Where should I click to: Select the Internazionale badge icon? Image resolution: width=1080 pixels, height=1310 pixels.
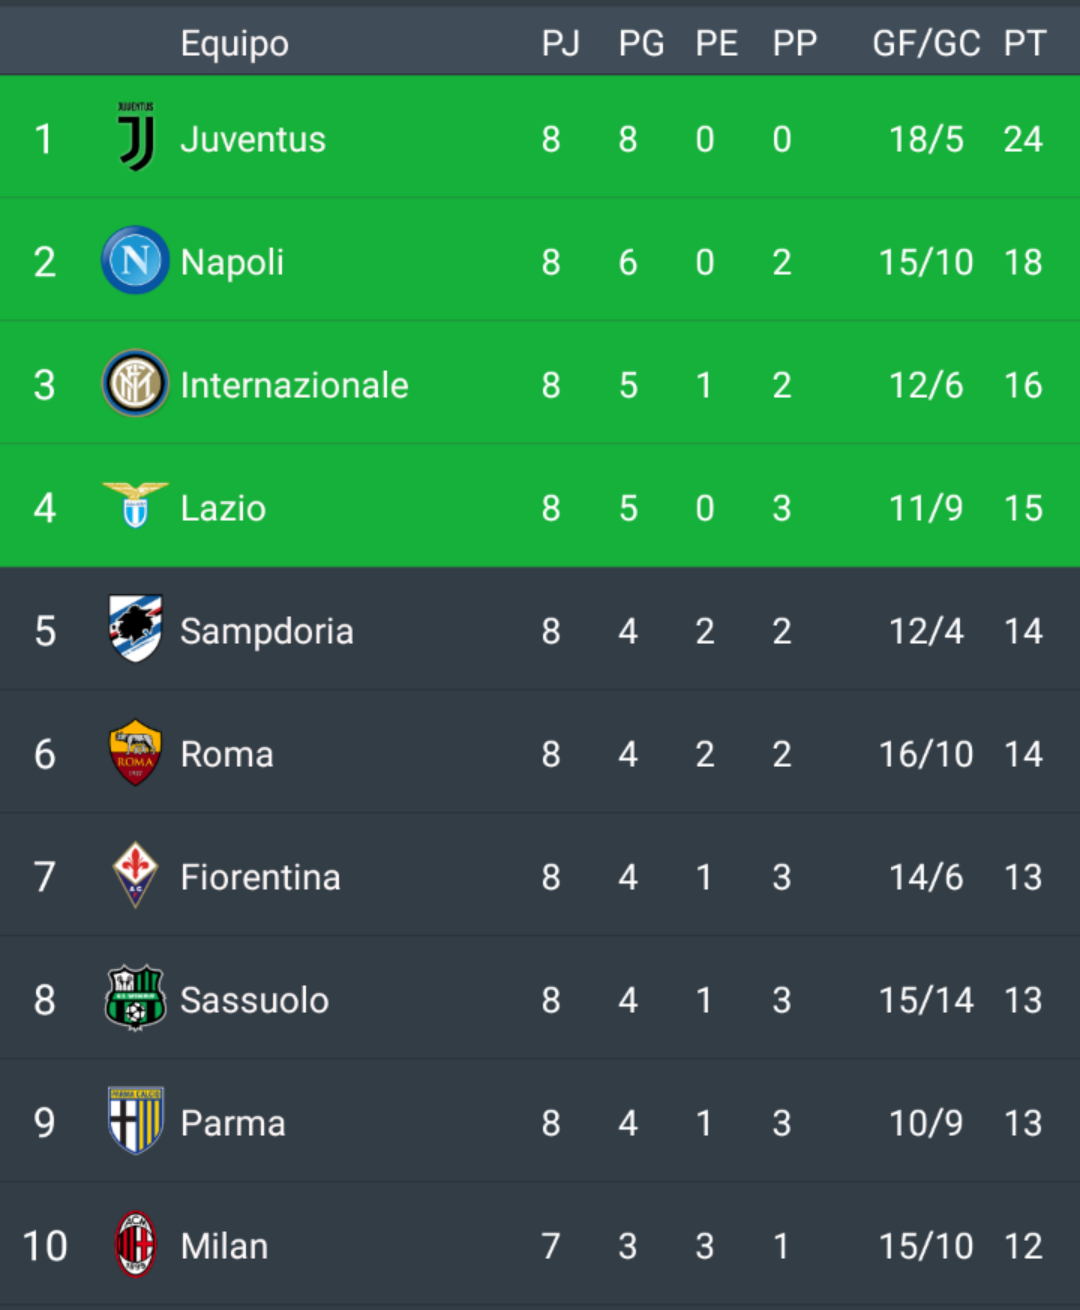click(x=135, y=384)
